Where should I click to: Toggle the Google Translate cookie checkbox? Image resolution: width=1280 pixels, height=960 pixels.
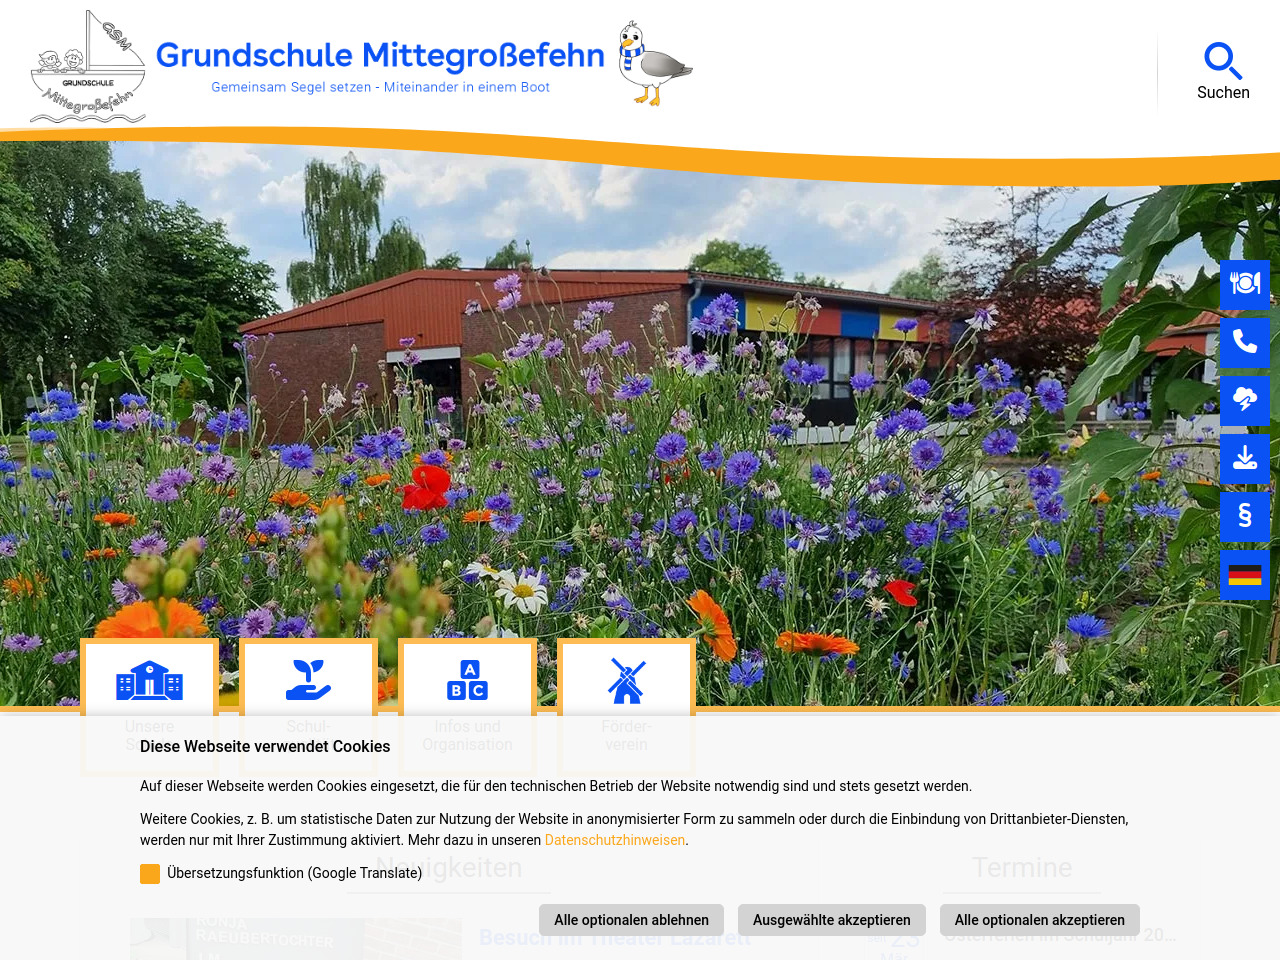(150, 874)
